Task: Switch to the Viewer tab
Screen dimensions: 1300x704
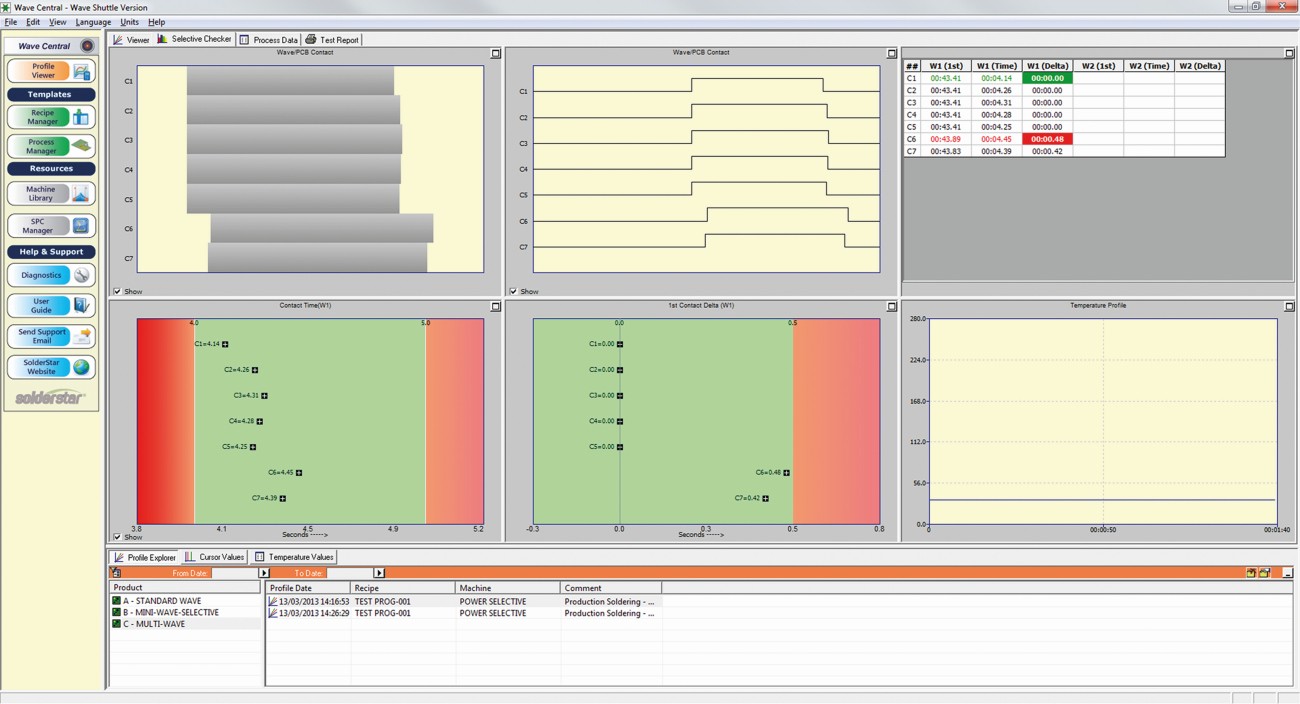Action: coord(131,40)
